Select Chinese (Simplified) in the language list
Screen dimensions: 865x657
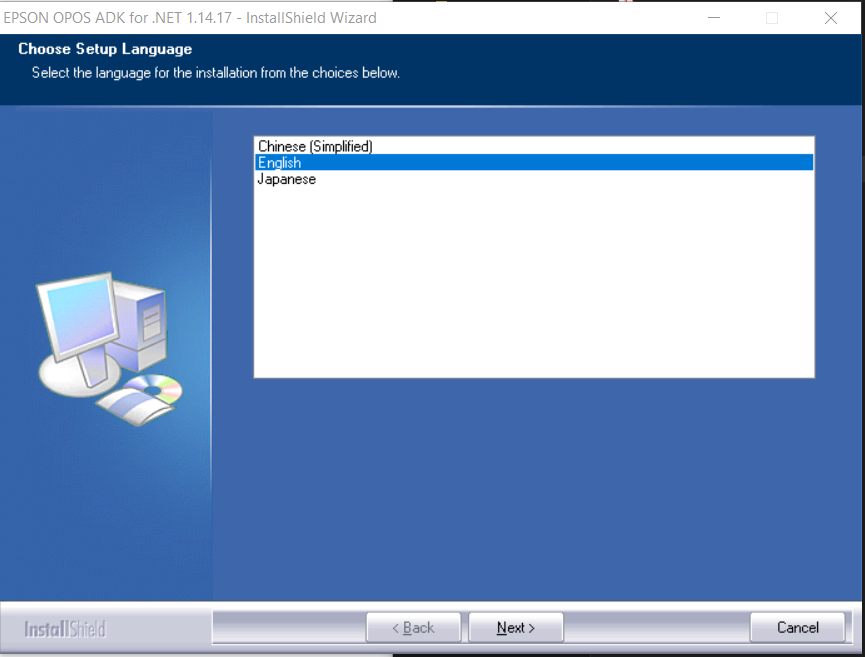coord(534,146)
